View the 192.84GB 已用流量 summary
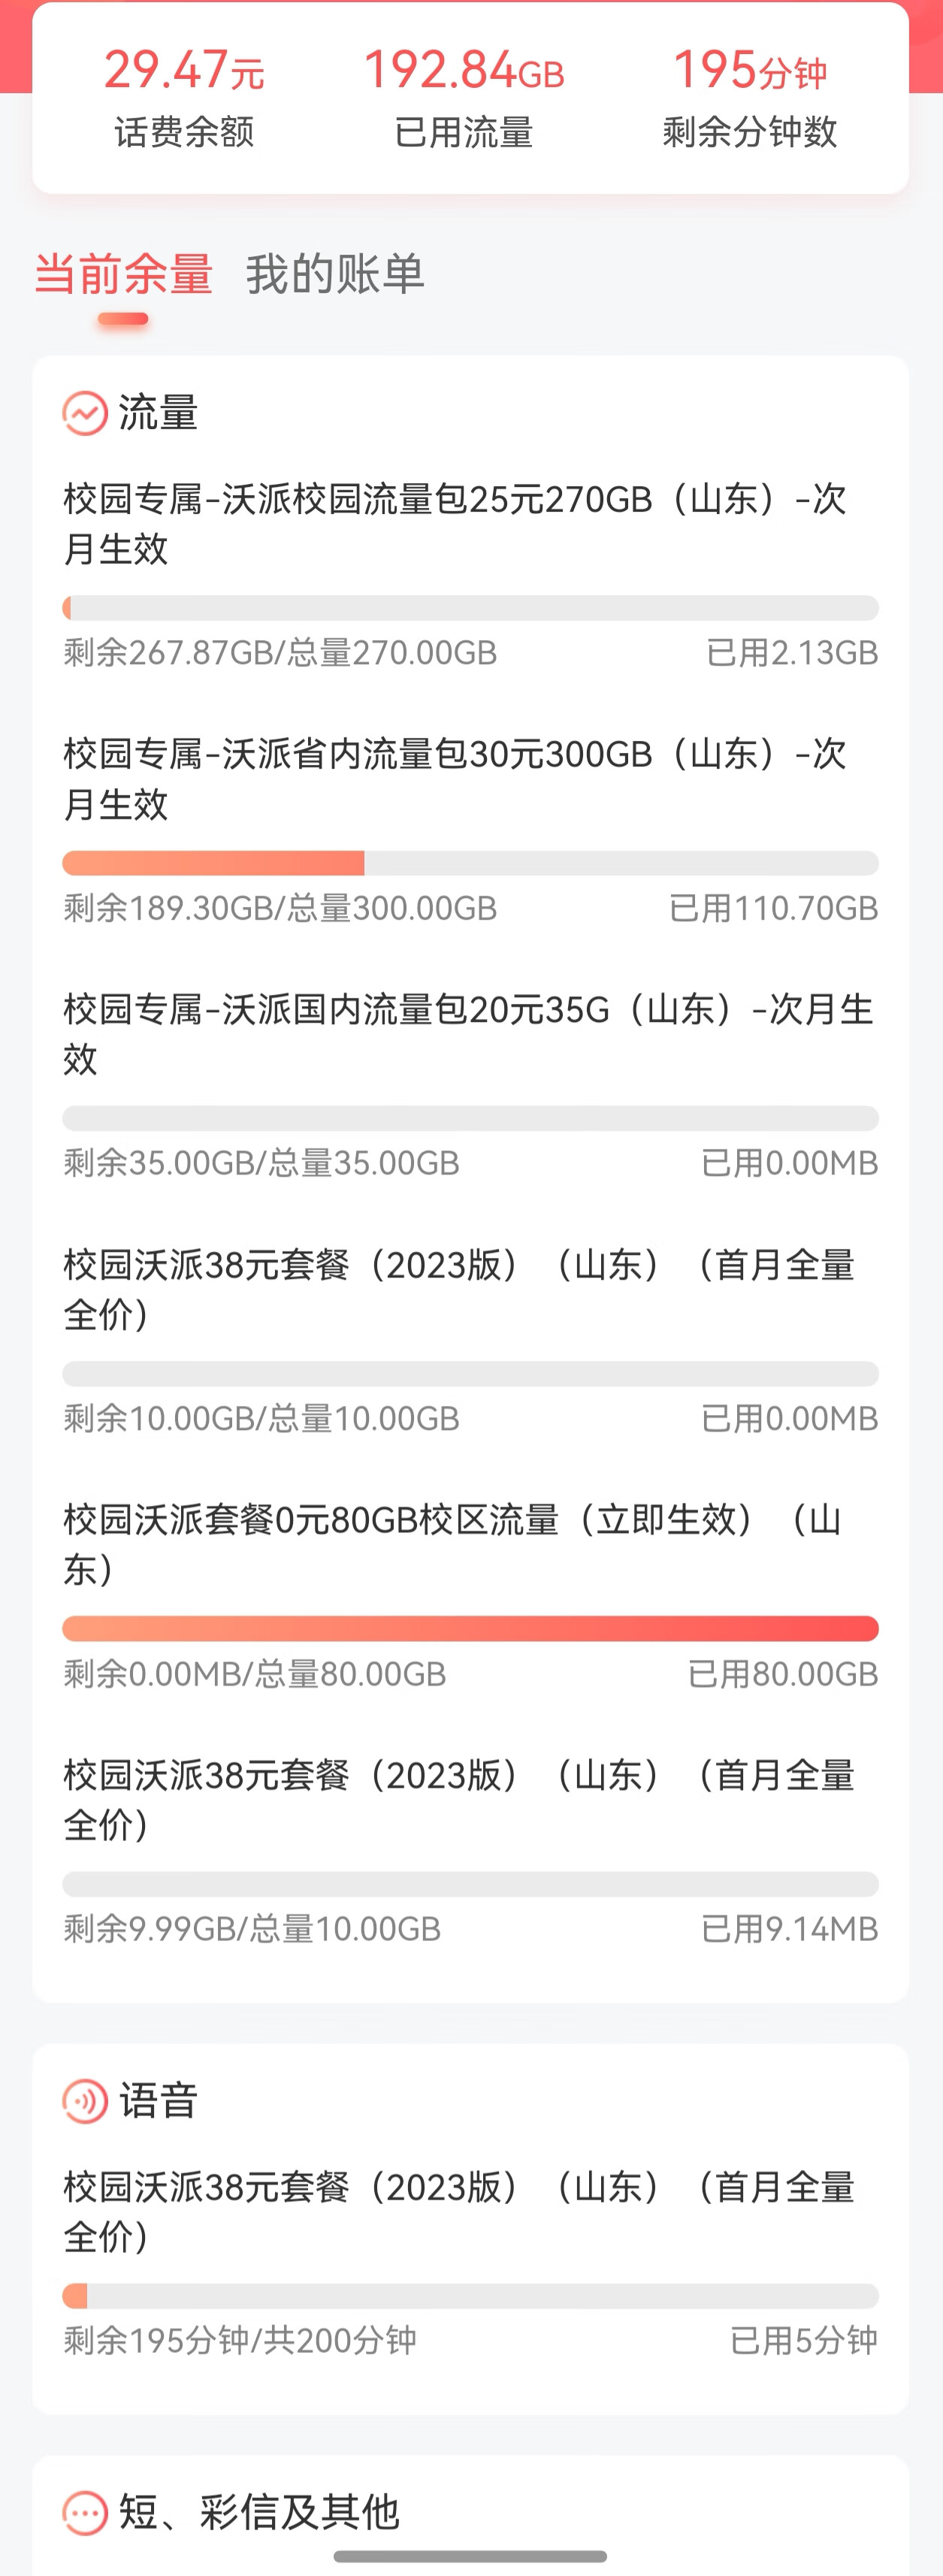 pyautogui.click(x=464, y=98)
